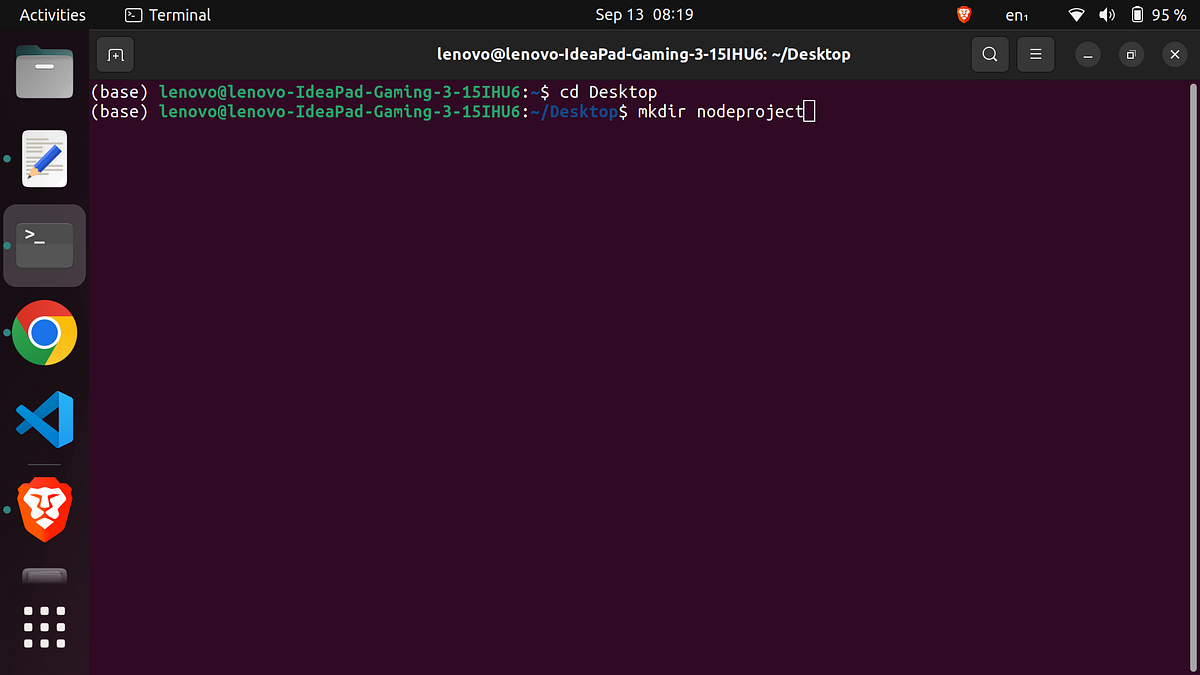Screen dimensions: 1200x675
Task: Select the running Terminal icon in the dock
Action: pyautogui.click(x=44, y=245)
